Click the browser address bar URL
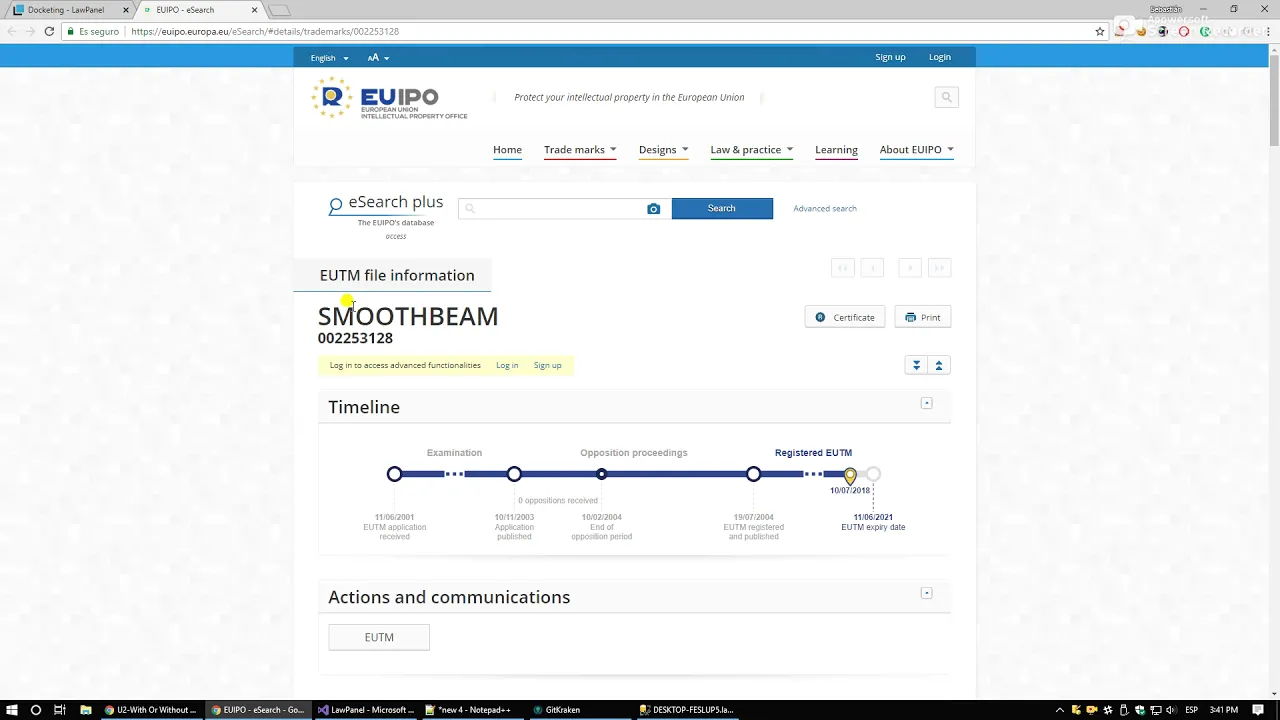 [265, 31]
